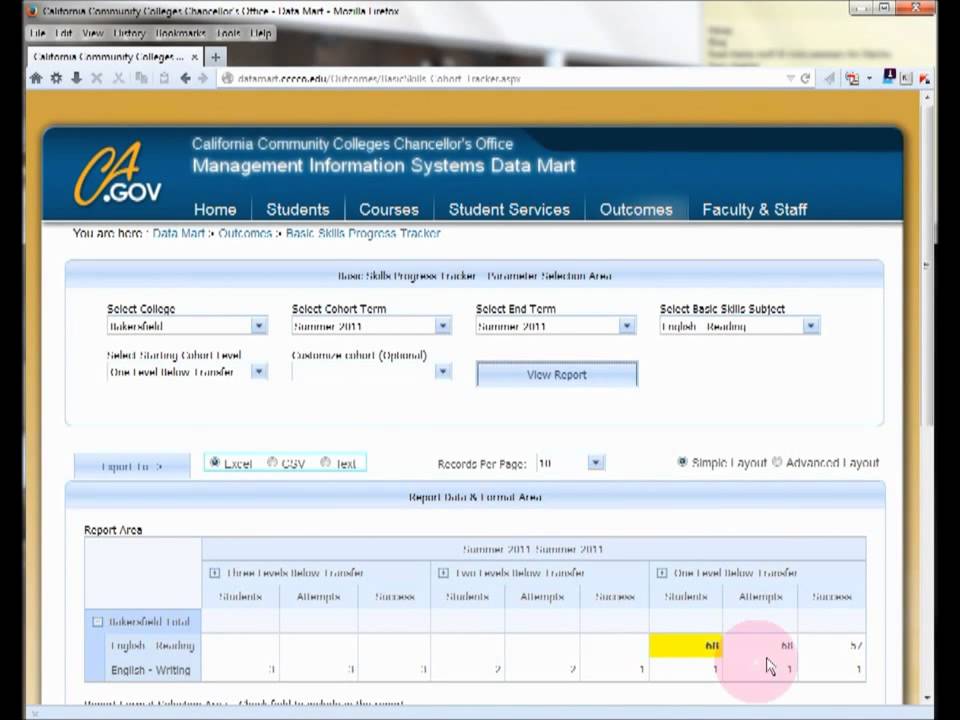Click the paste clipboard toolbar icon
The image size is (960, 720).
[164, 78]
